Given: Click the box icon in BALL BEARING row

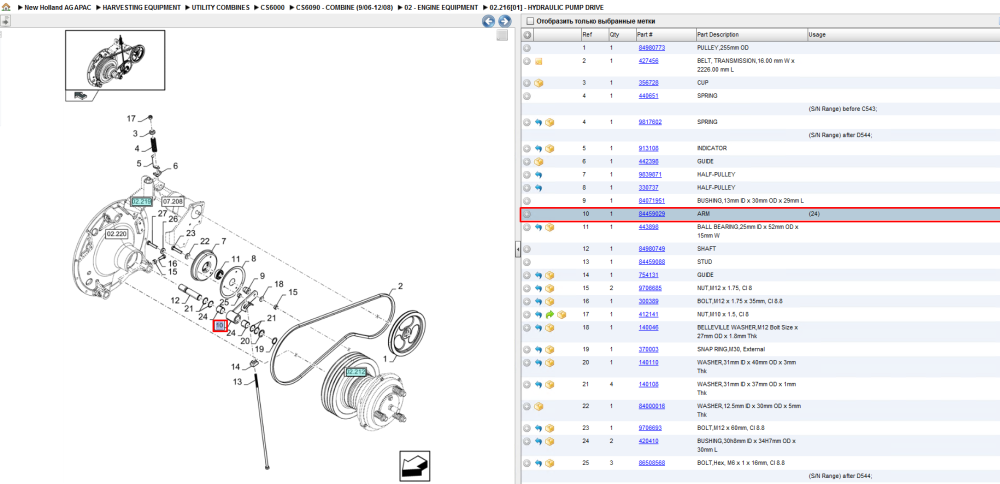Looking at the screenshot, I should click(x=549, y=227).
